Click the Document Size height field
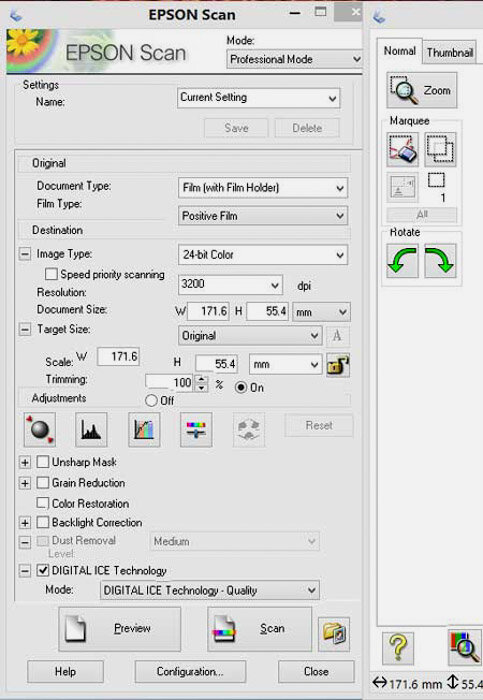 pyautogui.click(x=267, y=311)
